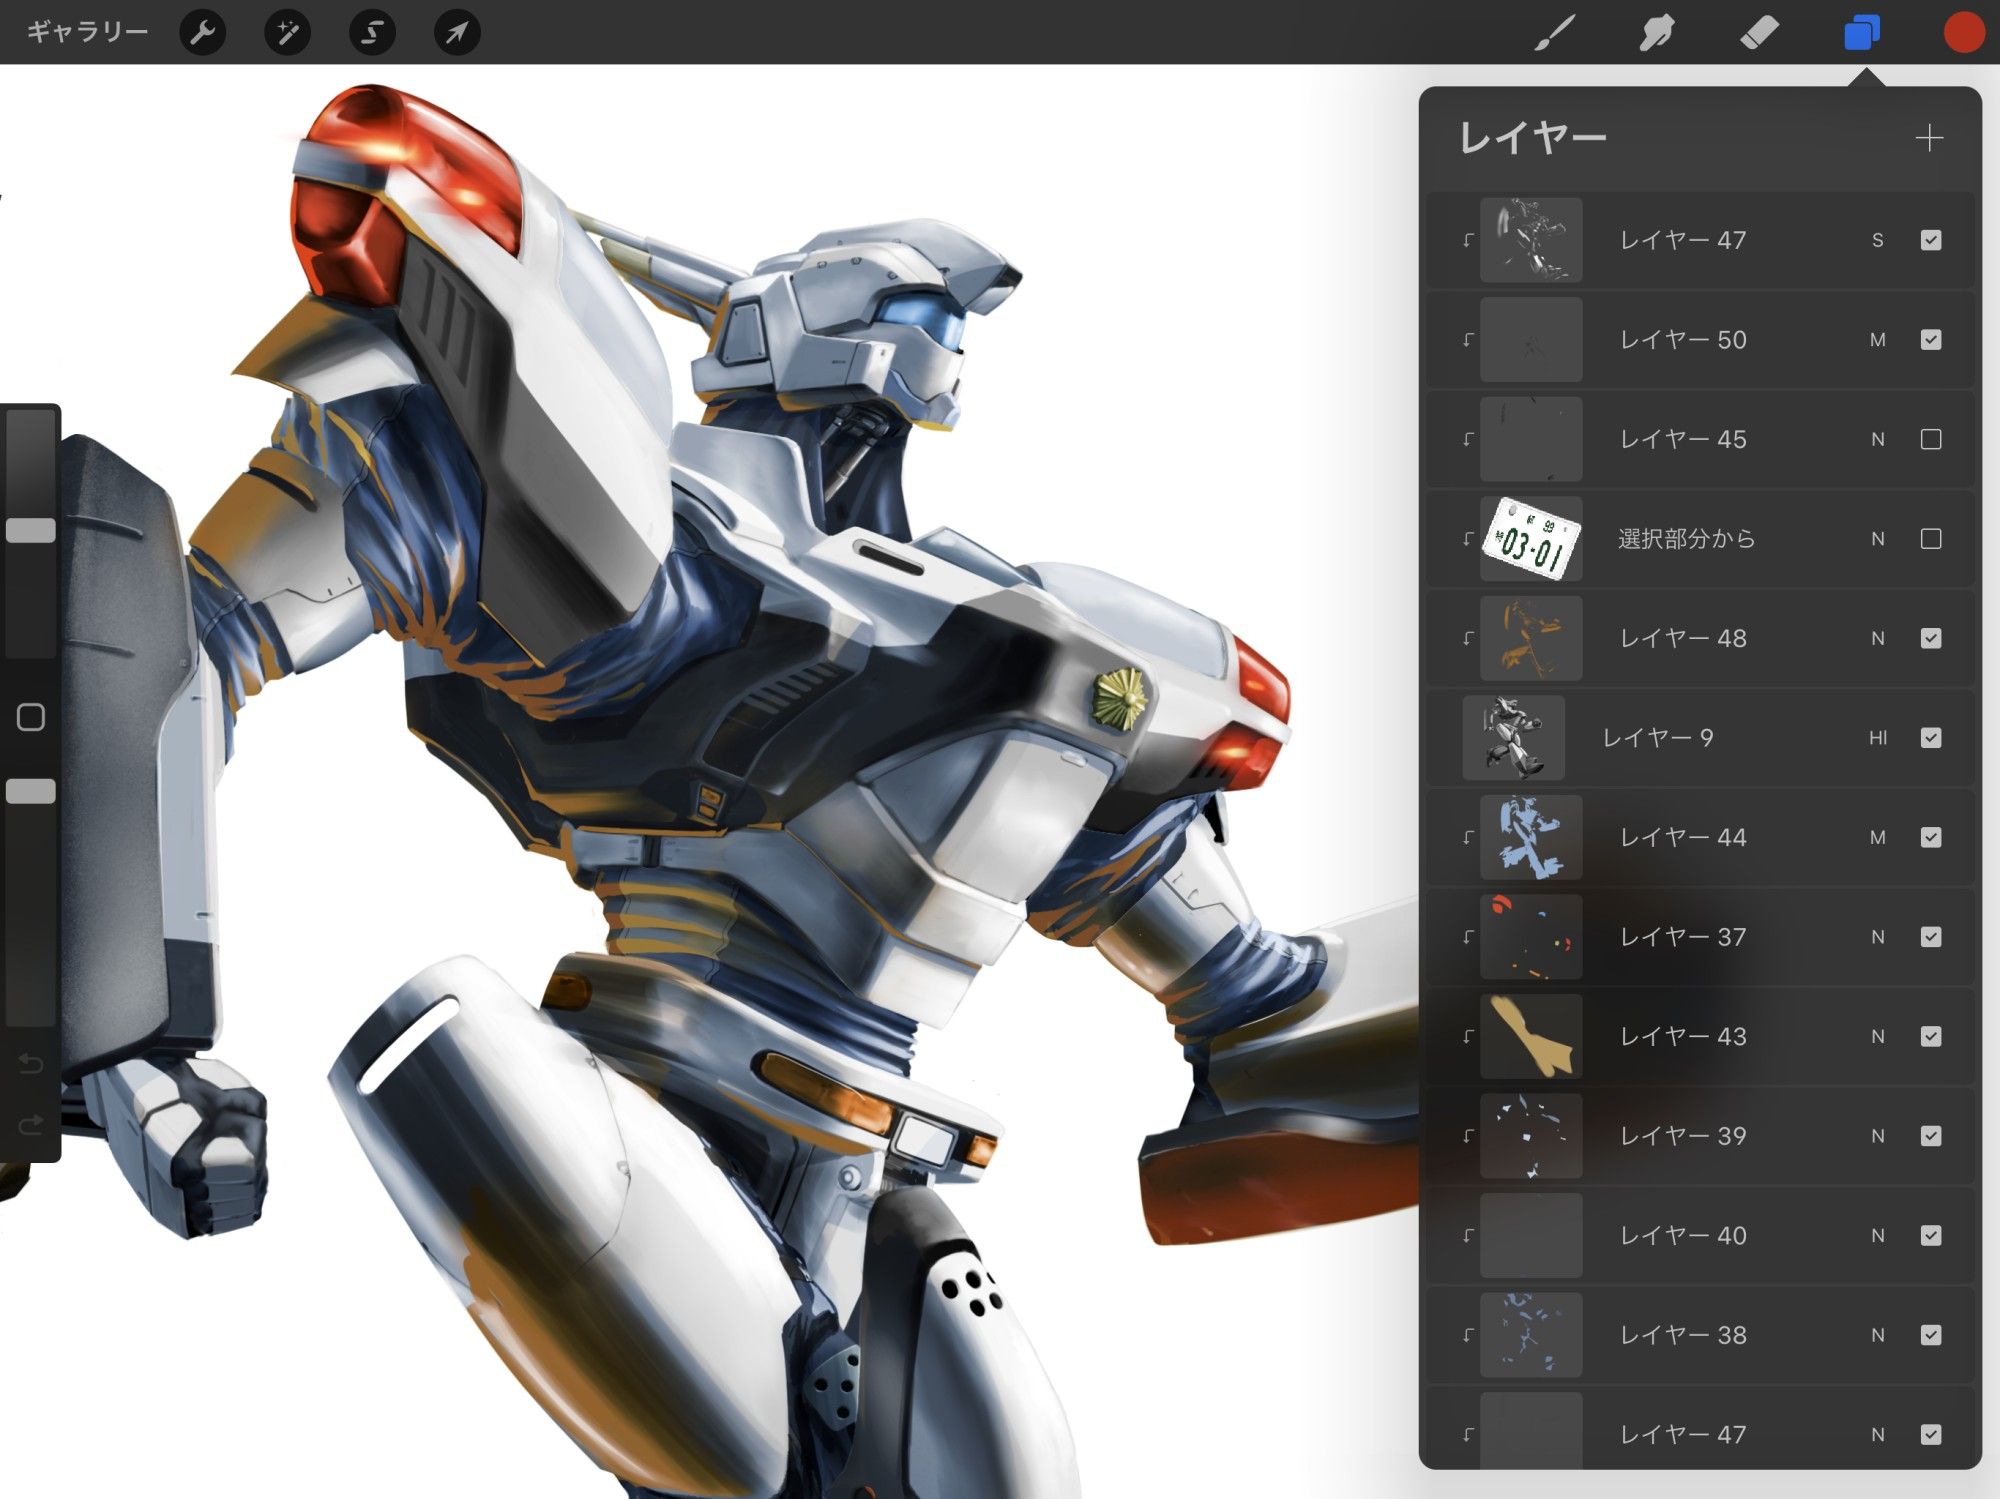Open blend mode HI on レイヤー 9
2000x1499 pixels.
tap(1878, 738)
